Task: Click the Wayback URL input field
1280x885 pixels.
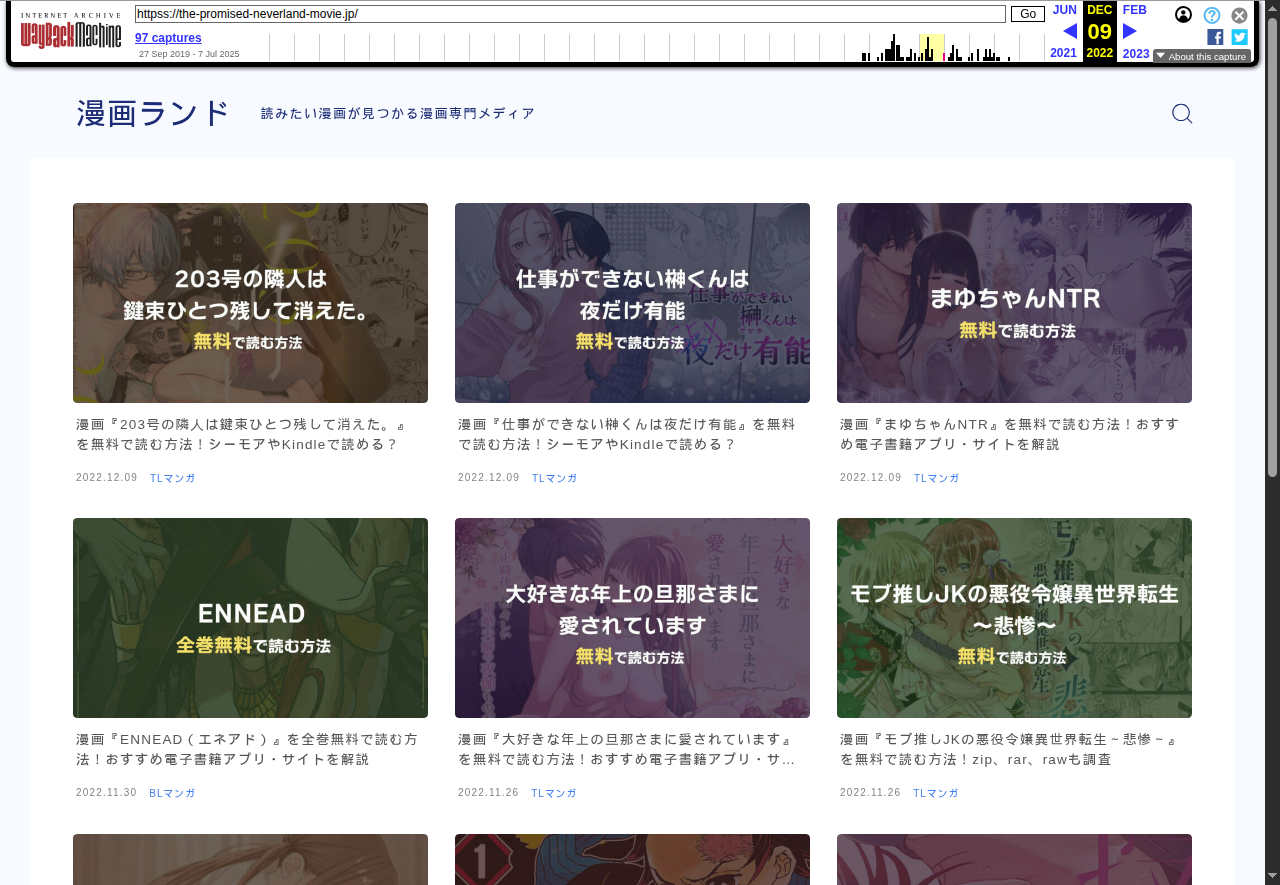Action: click(570, 14)
